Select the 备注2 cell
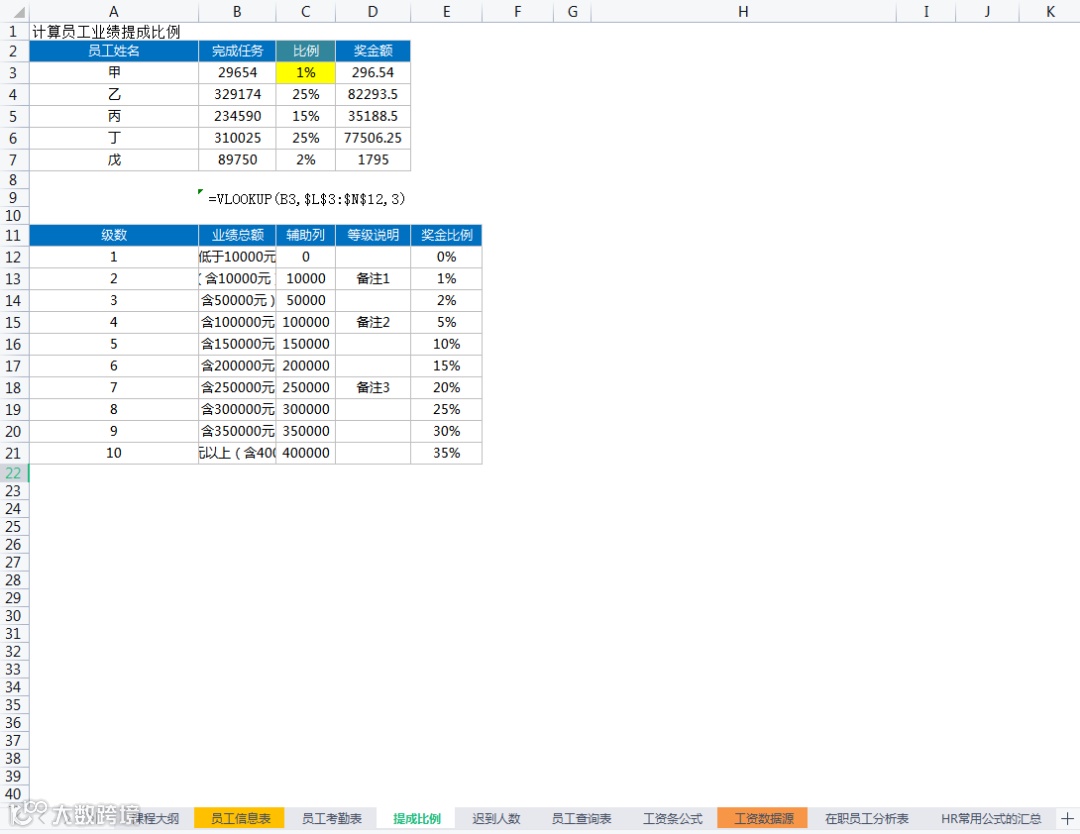Screen dimensions: 1080x834 coord(373,322)
